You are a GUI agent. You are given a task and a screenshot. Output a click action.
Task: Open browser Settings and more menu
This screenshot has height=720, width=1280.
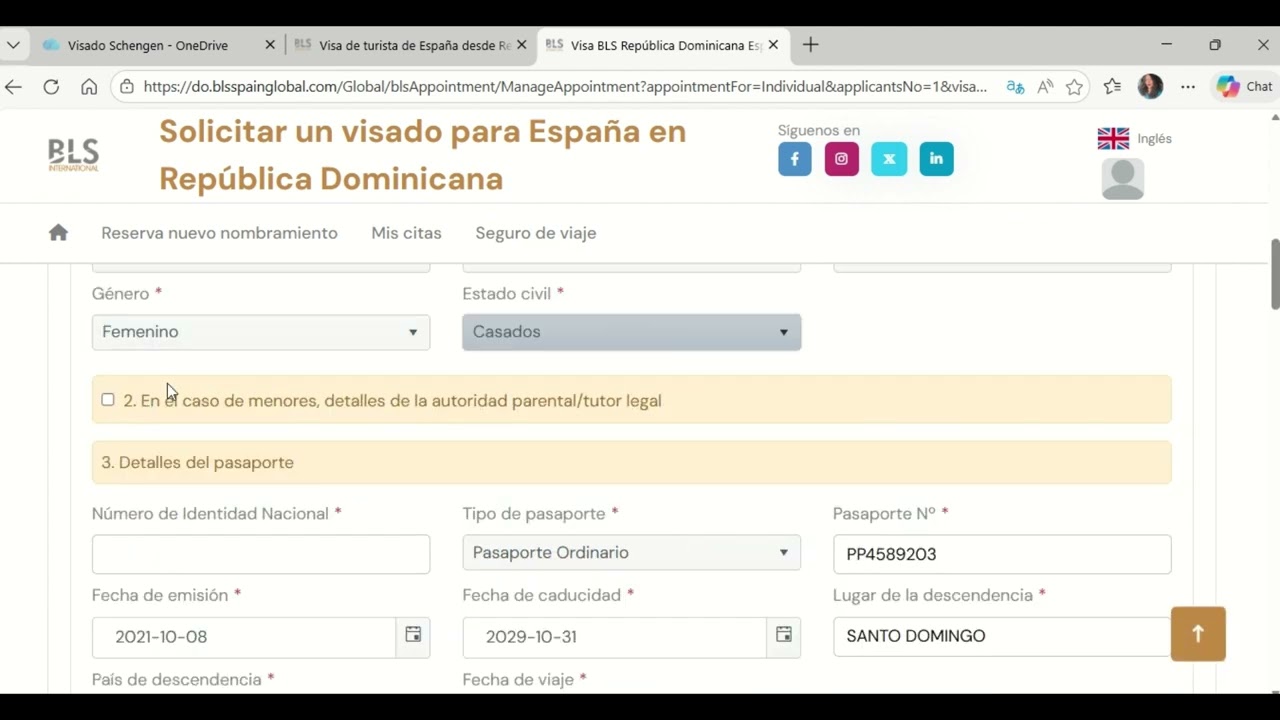pyautogui.click(x=1188, y=87)
